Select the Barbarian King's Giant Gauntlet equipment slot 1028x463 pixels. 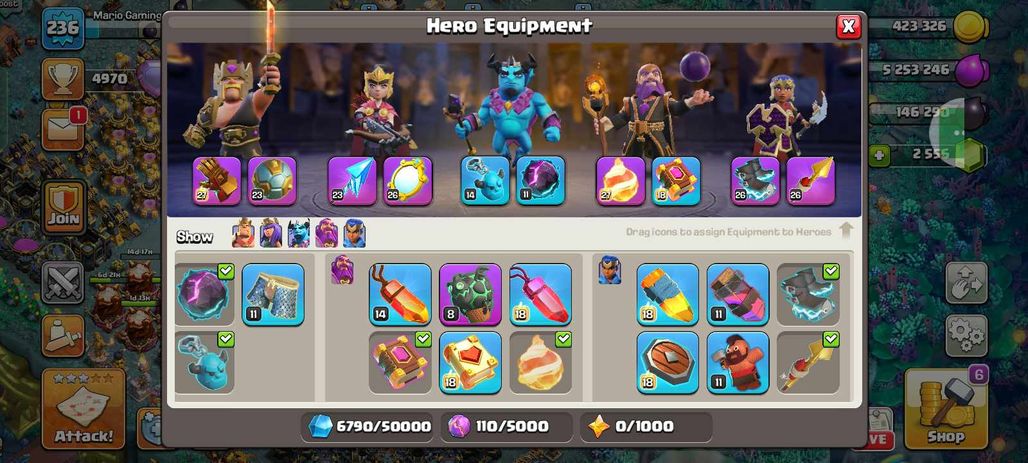216,180
